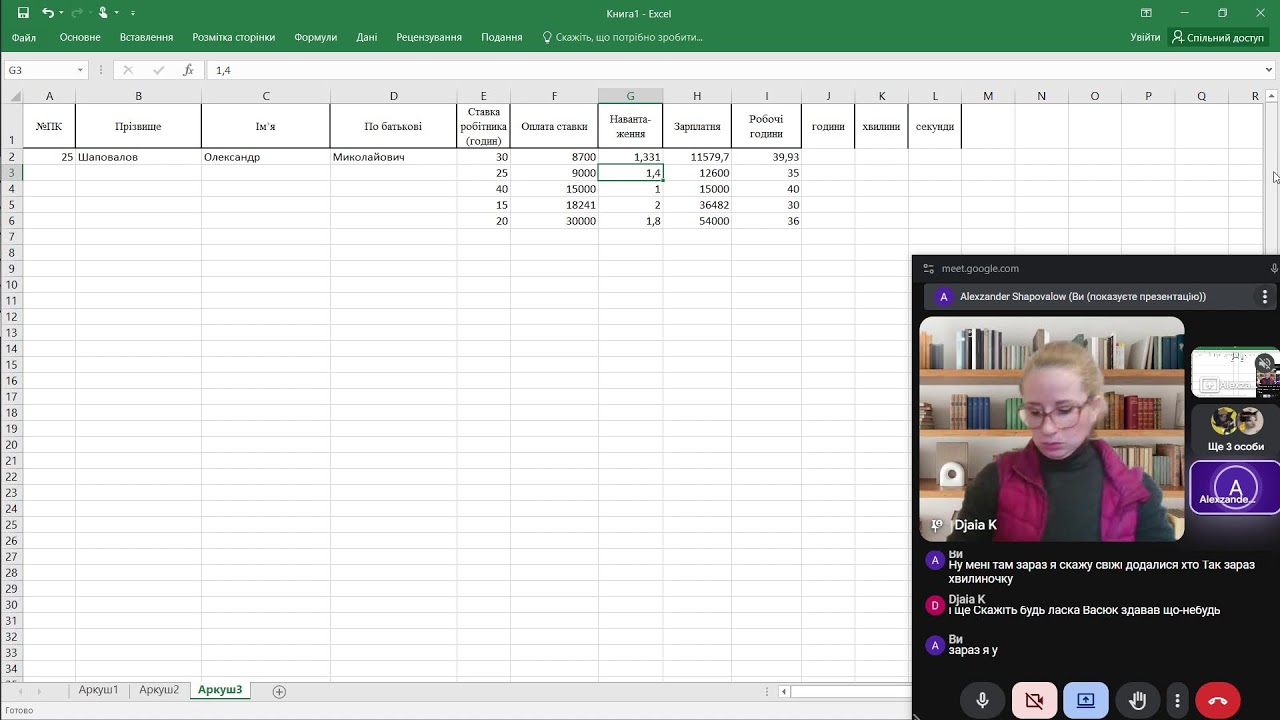Screen dimensions: 1280x720
Task: Click the vertical scrollbar up arrow
Action: (1271, 96)
